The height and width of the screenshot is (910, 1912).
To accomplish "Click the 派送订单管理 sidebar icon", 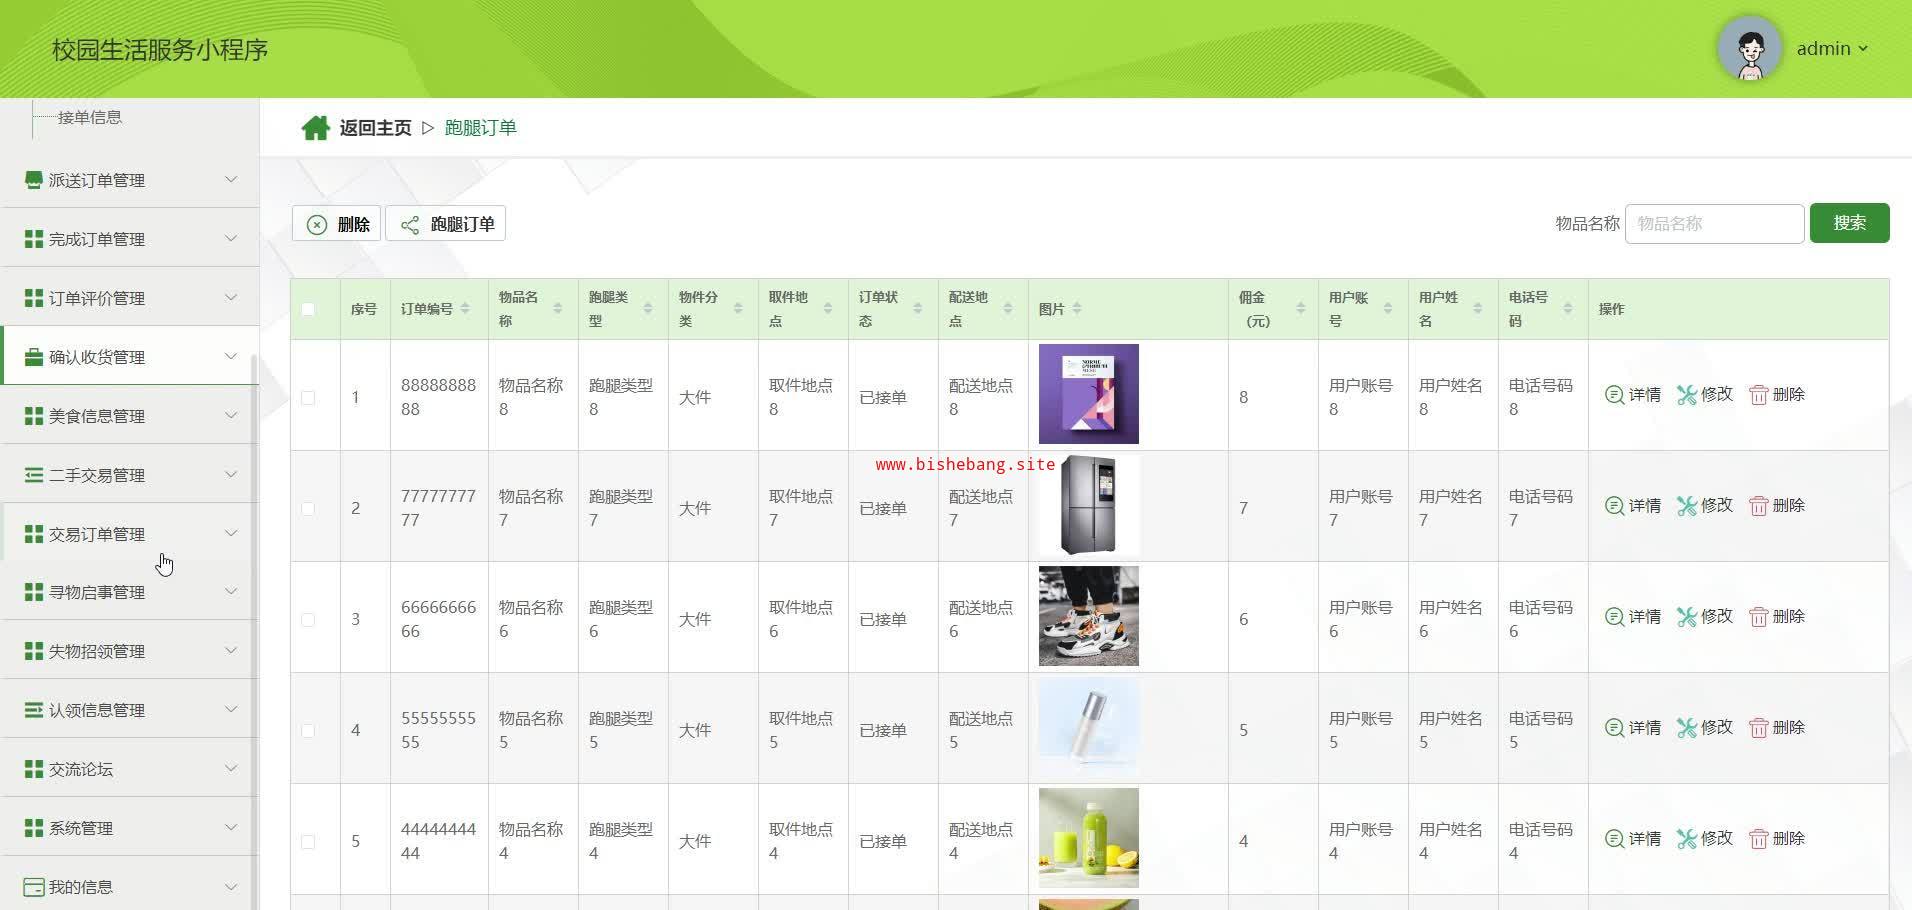I will (34, 180).
